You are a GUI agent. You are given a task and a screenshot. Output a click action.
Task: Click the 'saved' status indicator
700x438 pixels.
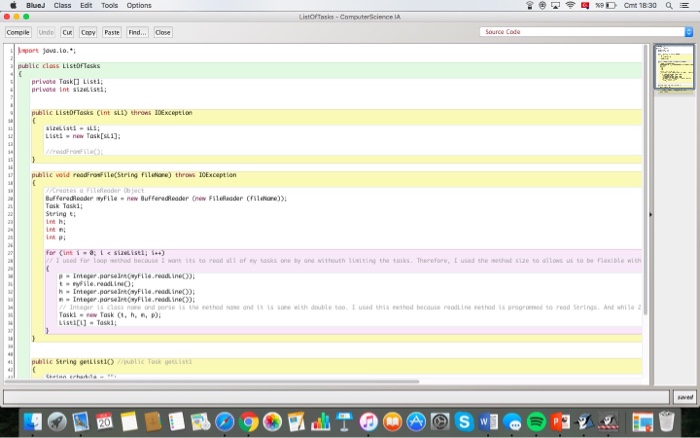pos(685,397)
